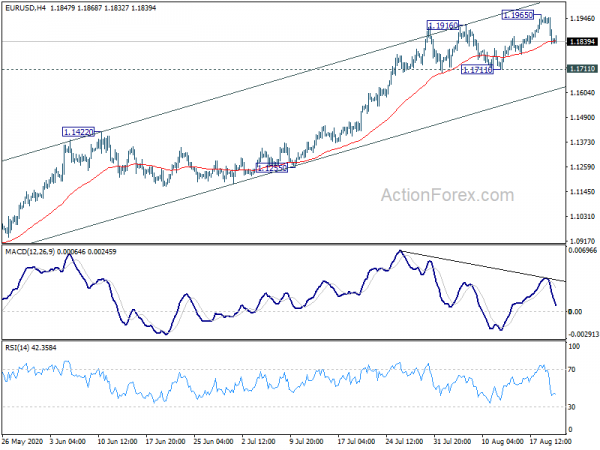
Task: Click the 2 Jul 12:00 time label
Action: [x=260, y=441]
